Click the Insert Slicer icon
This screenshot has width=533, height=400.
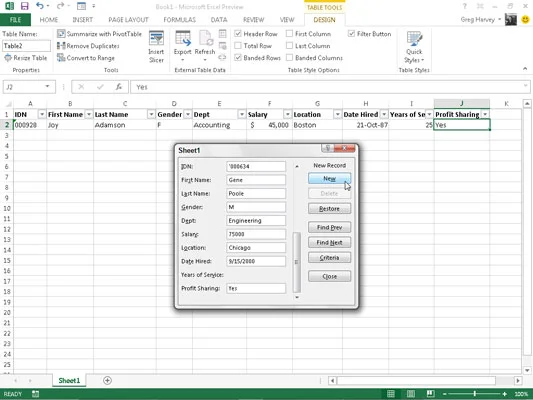[156, 47]
